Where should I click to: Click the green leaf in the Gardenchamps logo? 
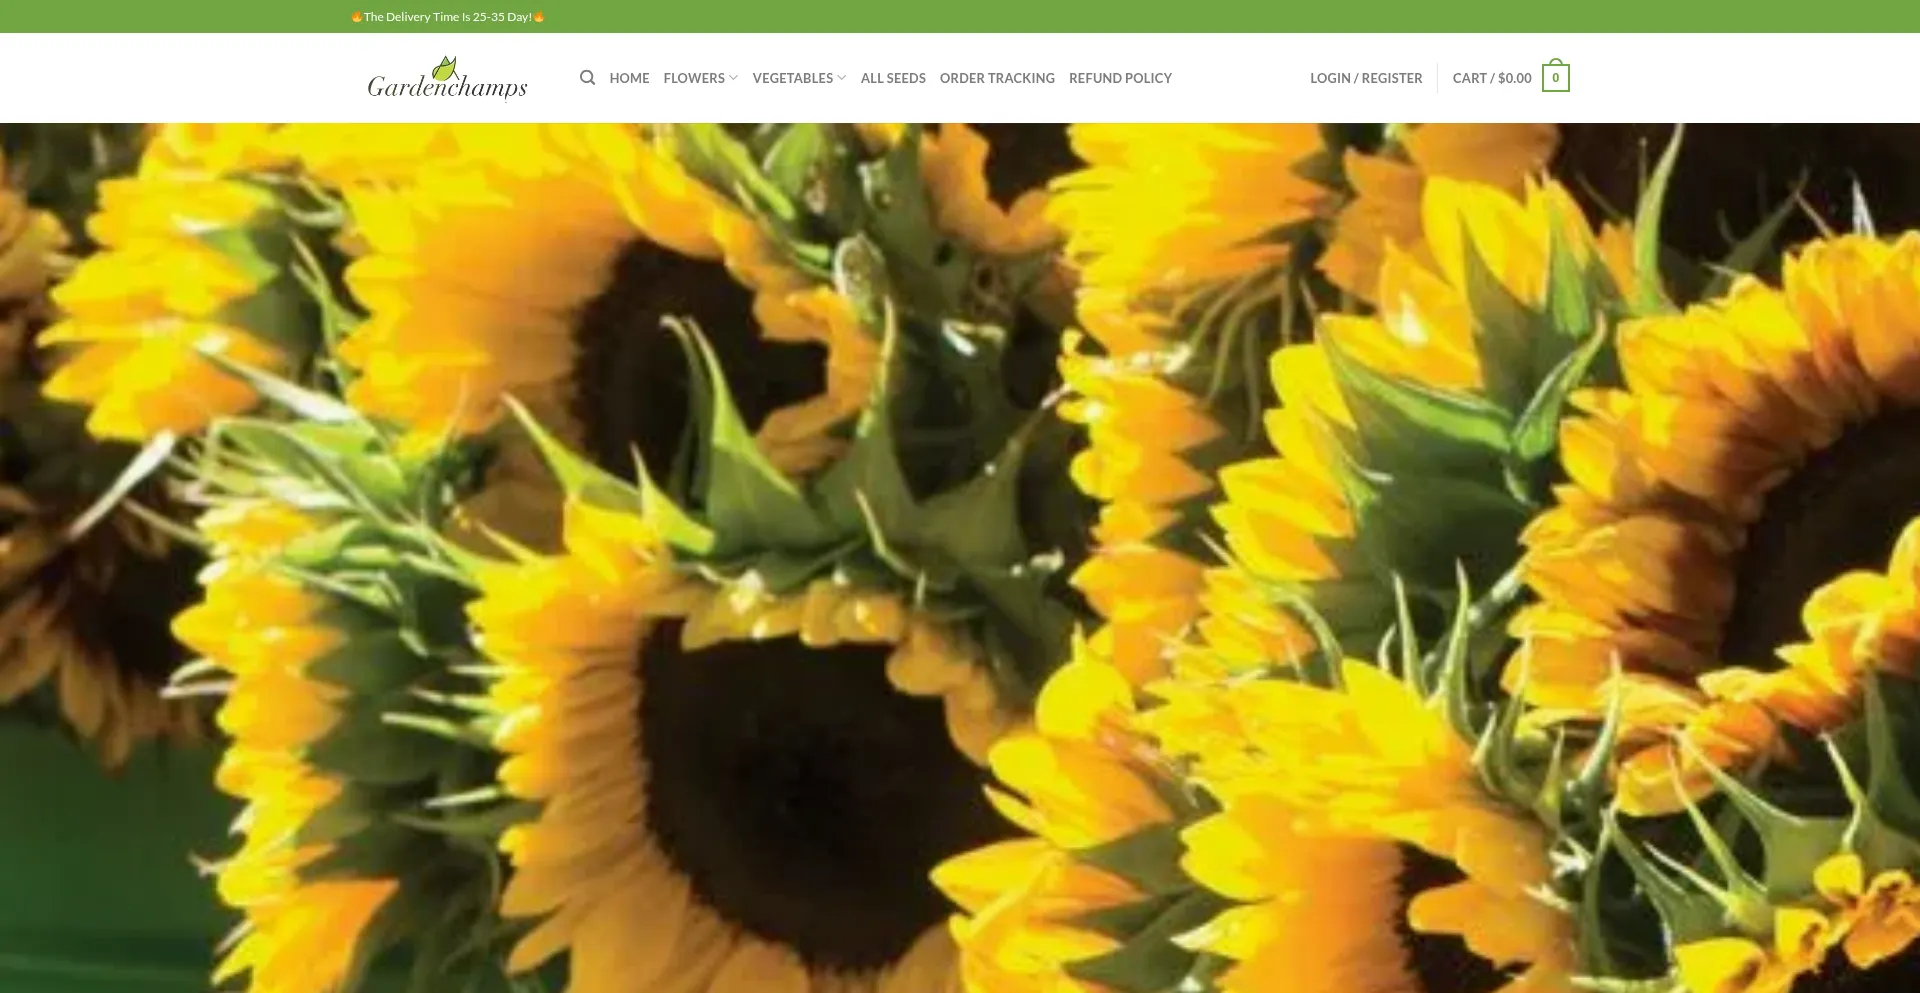[445, 68]
